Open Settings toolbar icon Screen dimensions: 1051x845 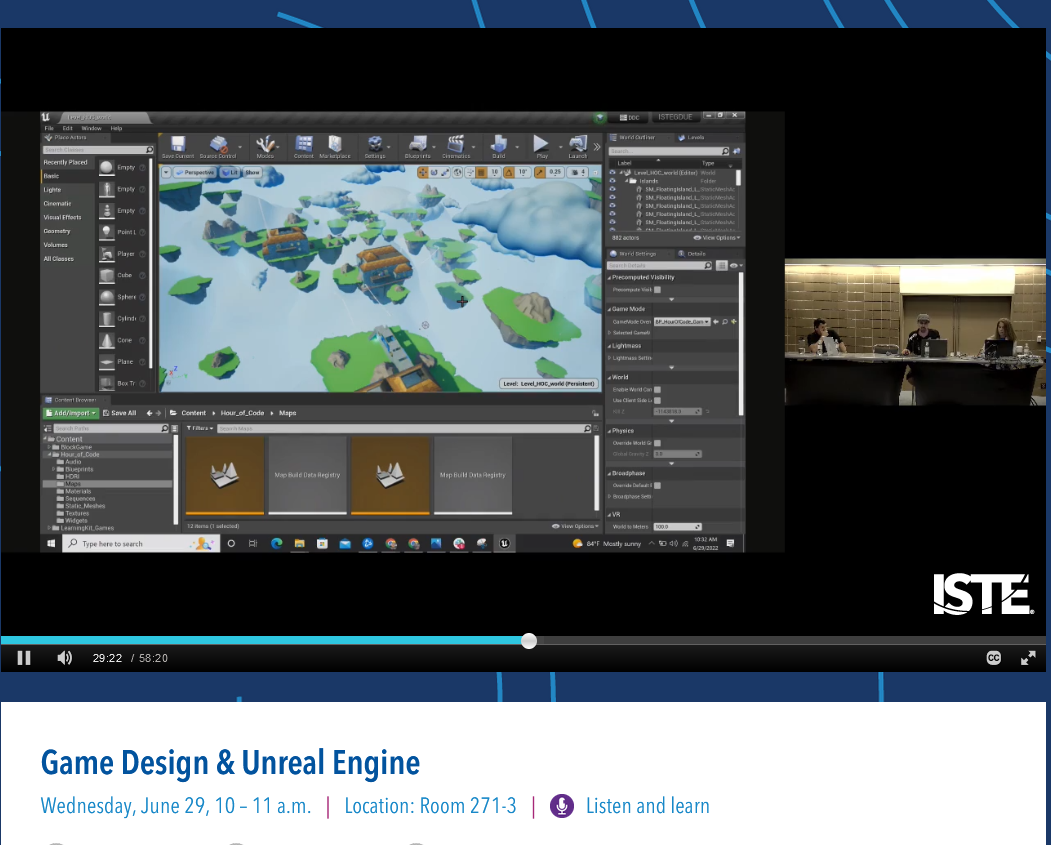point(375,147)
